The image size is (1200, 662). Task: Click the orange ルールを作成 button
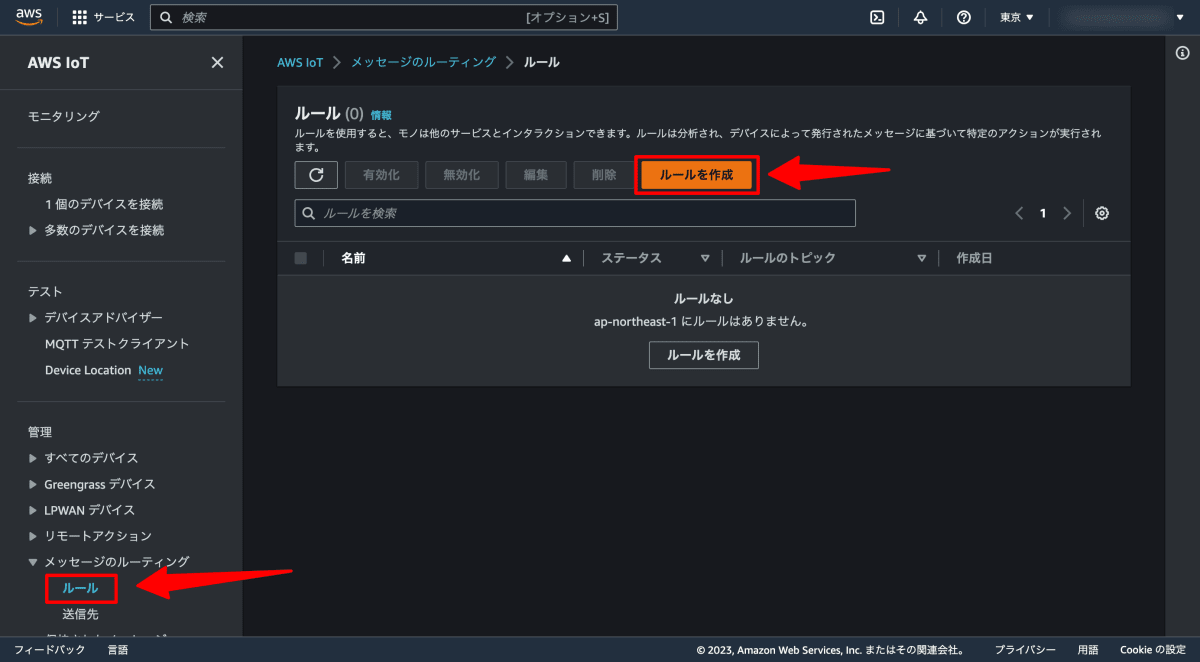click(697, 175)
